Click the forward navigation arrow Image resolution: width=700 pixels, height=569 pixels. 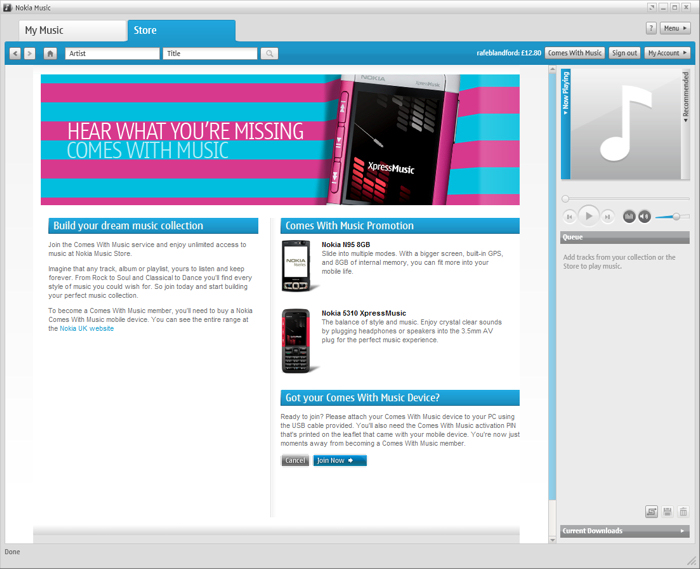(x=30, y=54)
